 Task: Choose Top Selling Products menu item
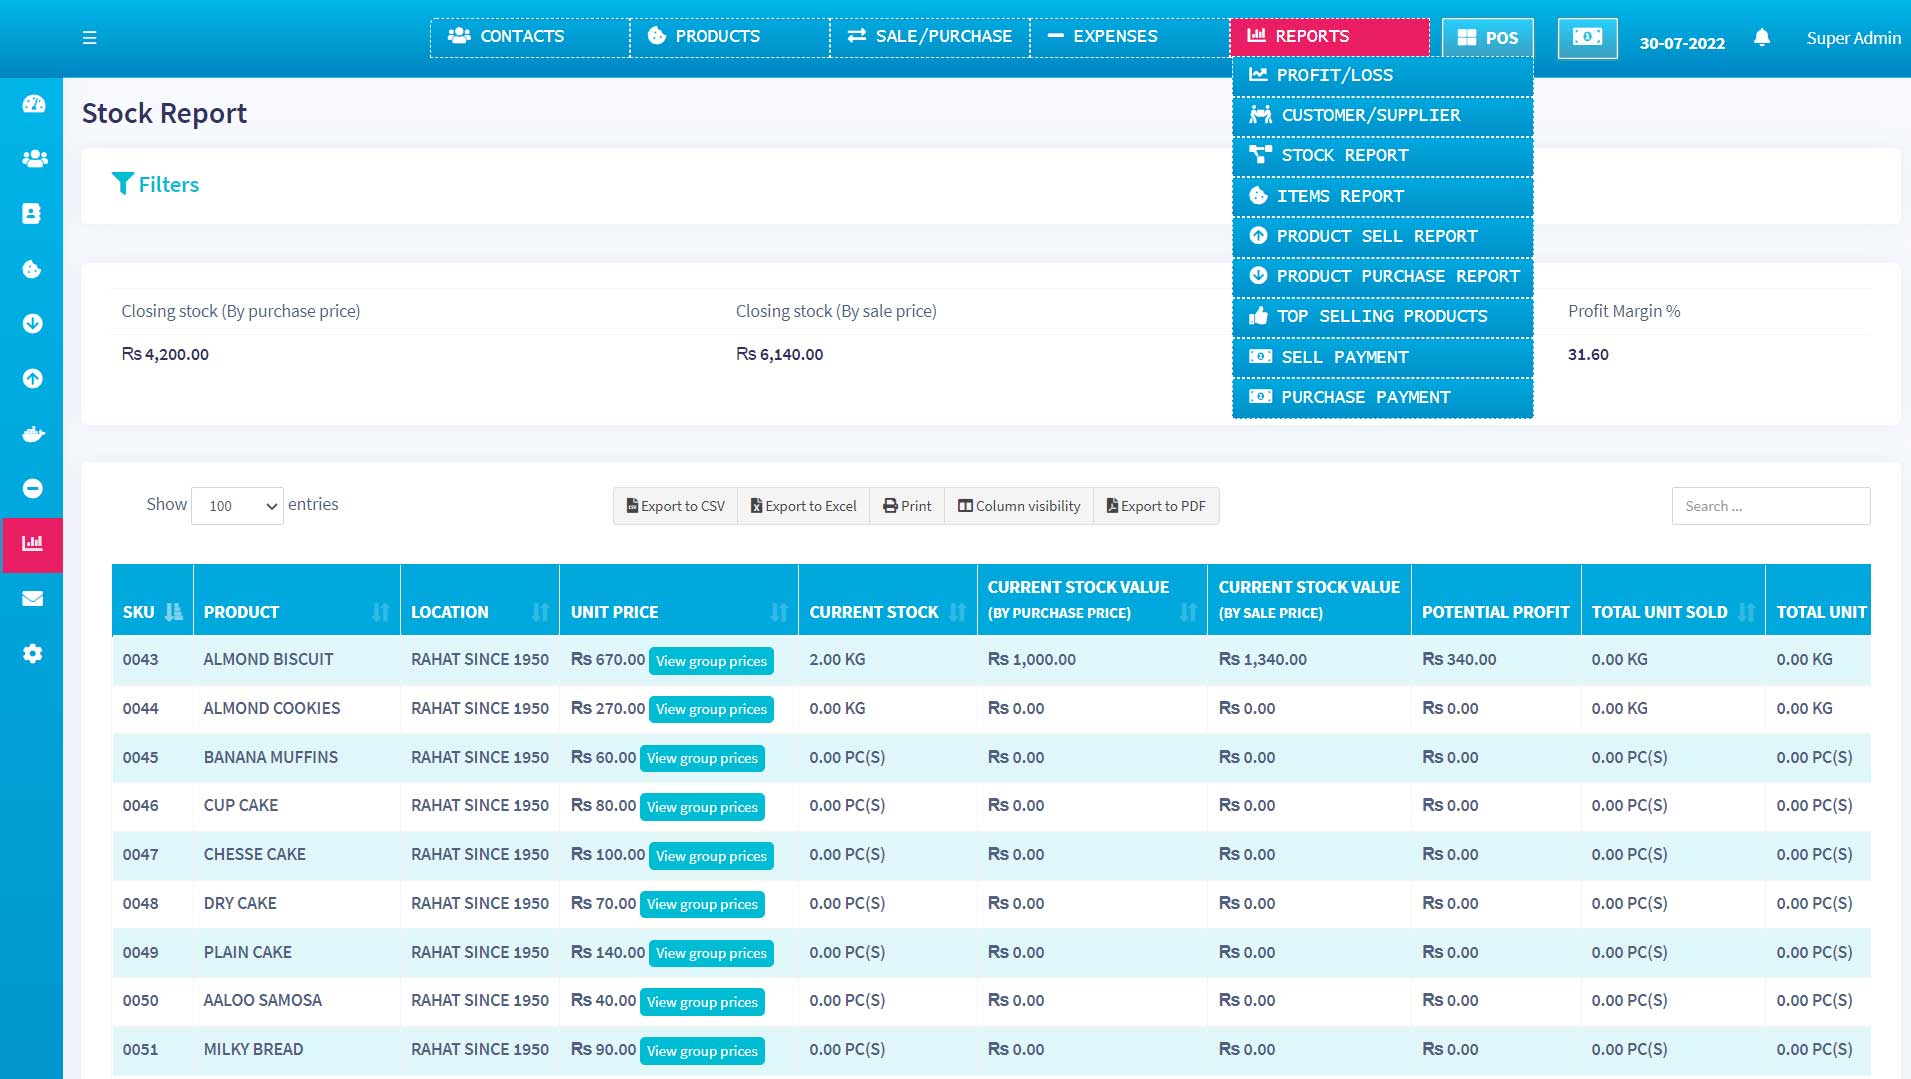coord(1382,317)
